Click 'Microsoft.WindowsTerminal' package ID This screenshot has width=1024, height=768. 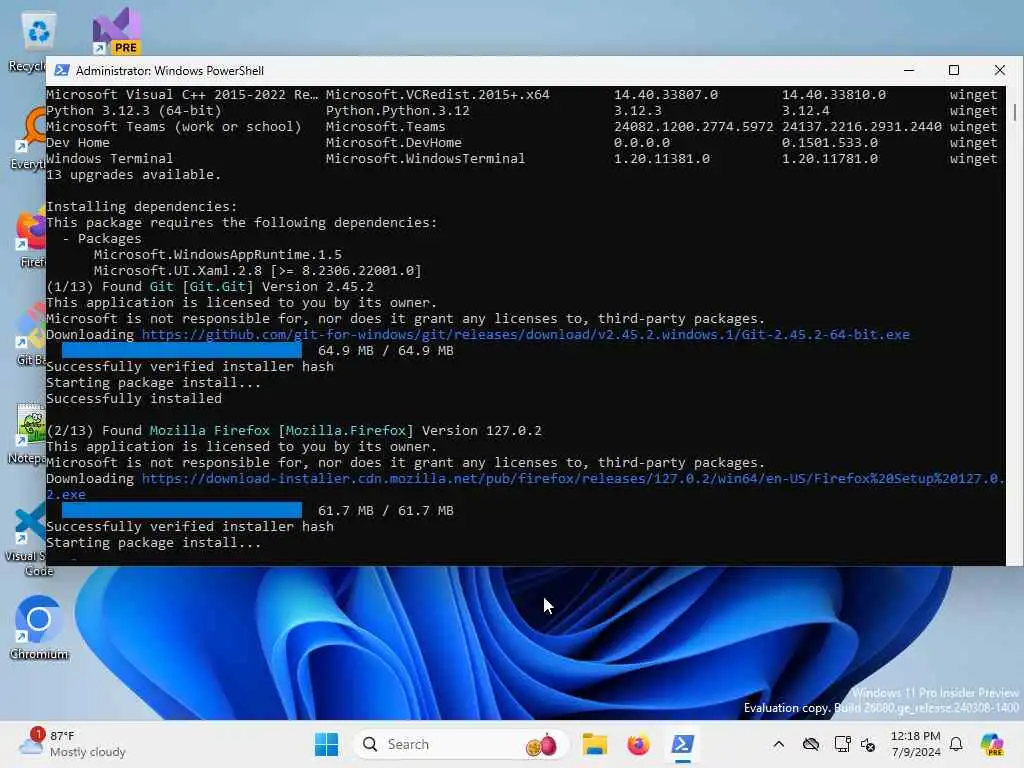tap(425, 159)
